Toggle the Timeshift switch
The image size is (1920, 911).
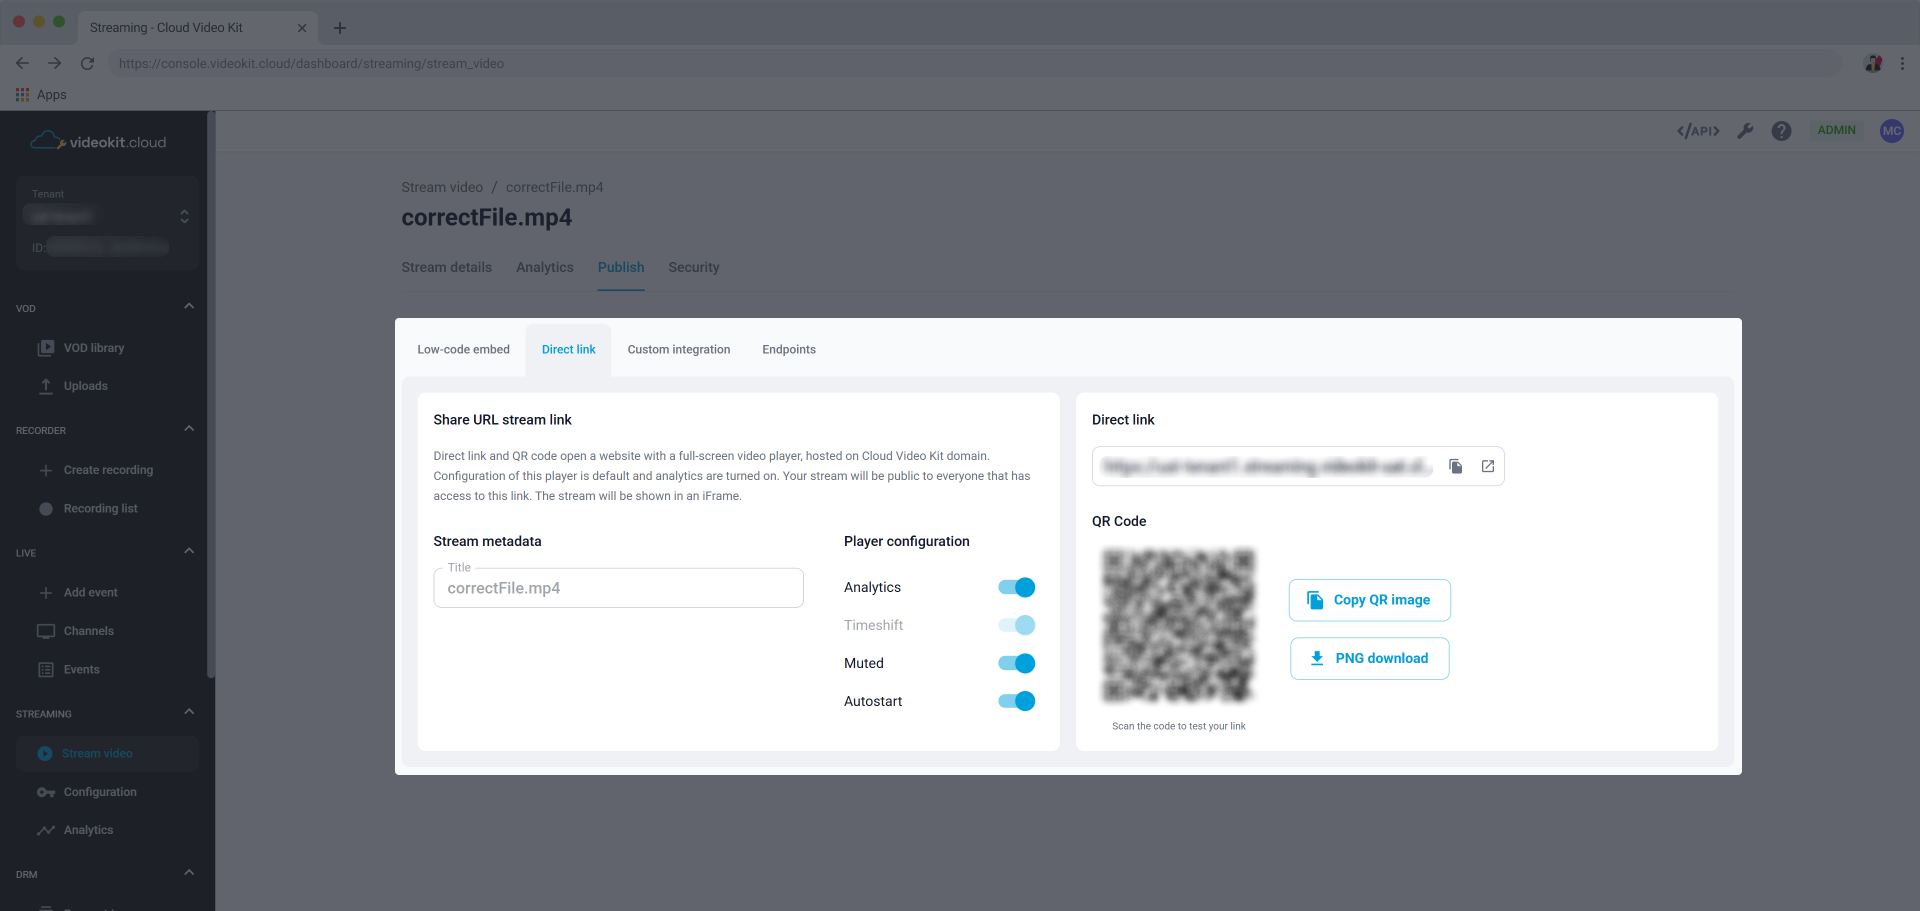pyautogui.click(x=1017, y=626)
